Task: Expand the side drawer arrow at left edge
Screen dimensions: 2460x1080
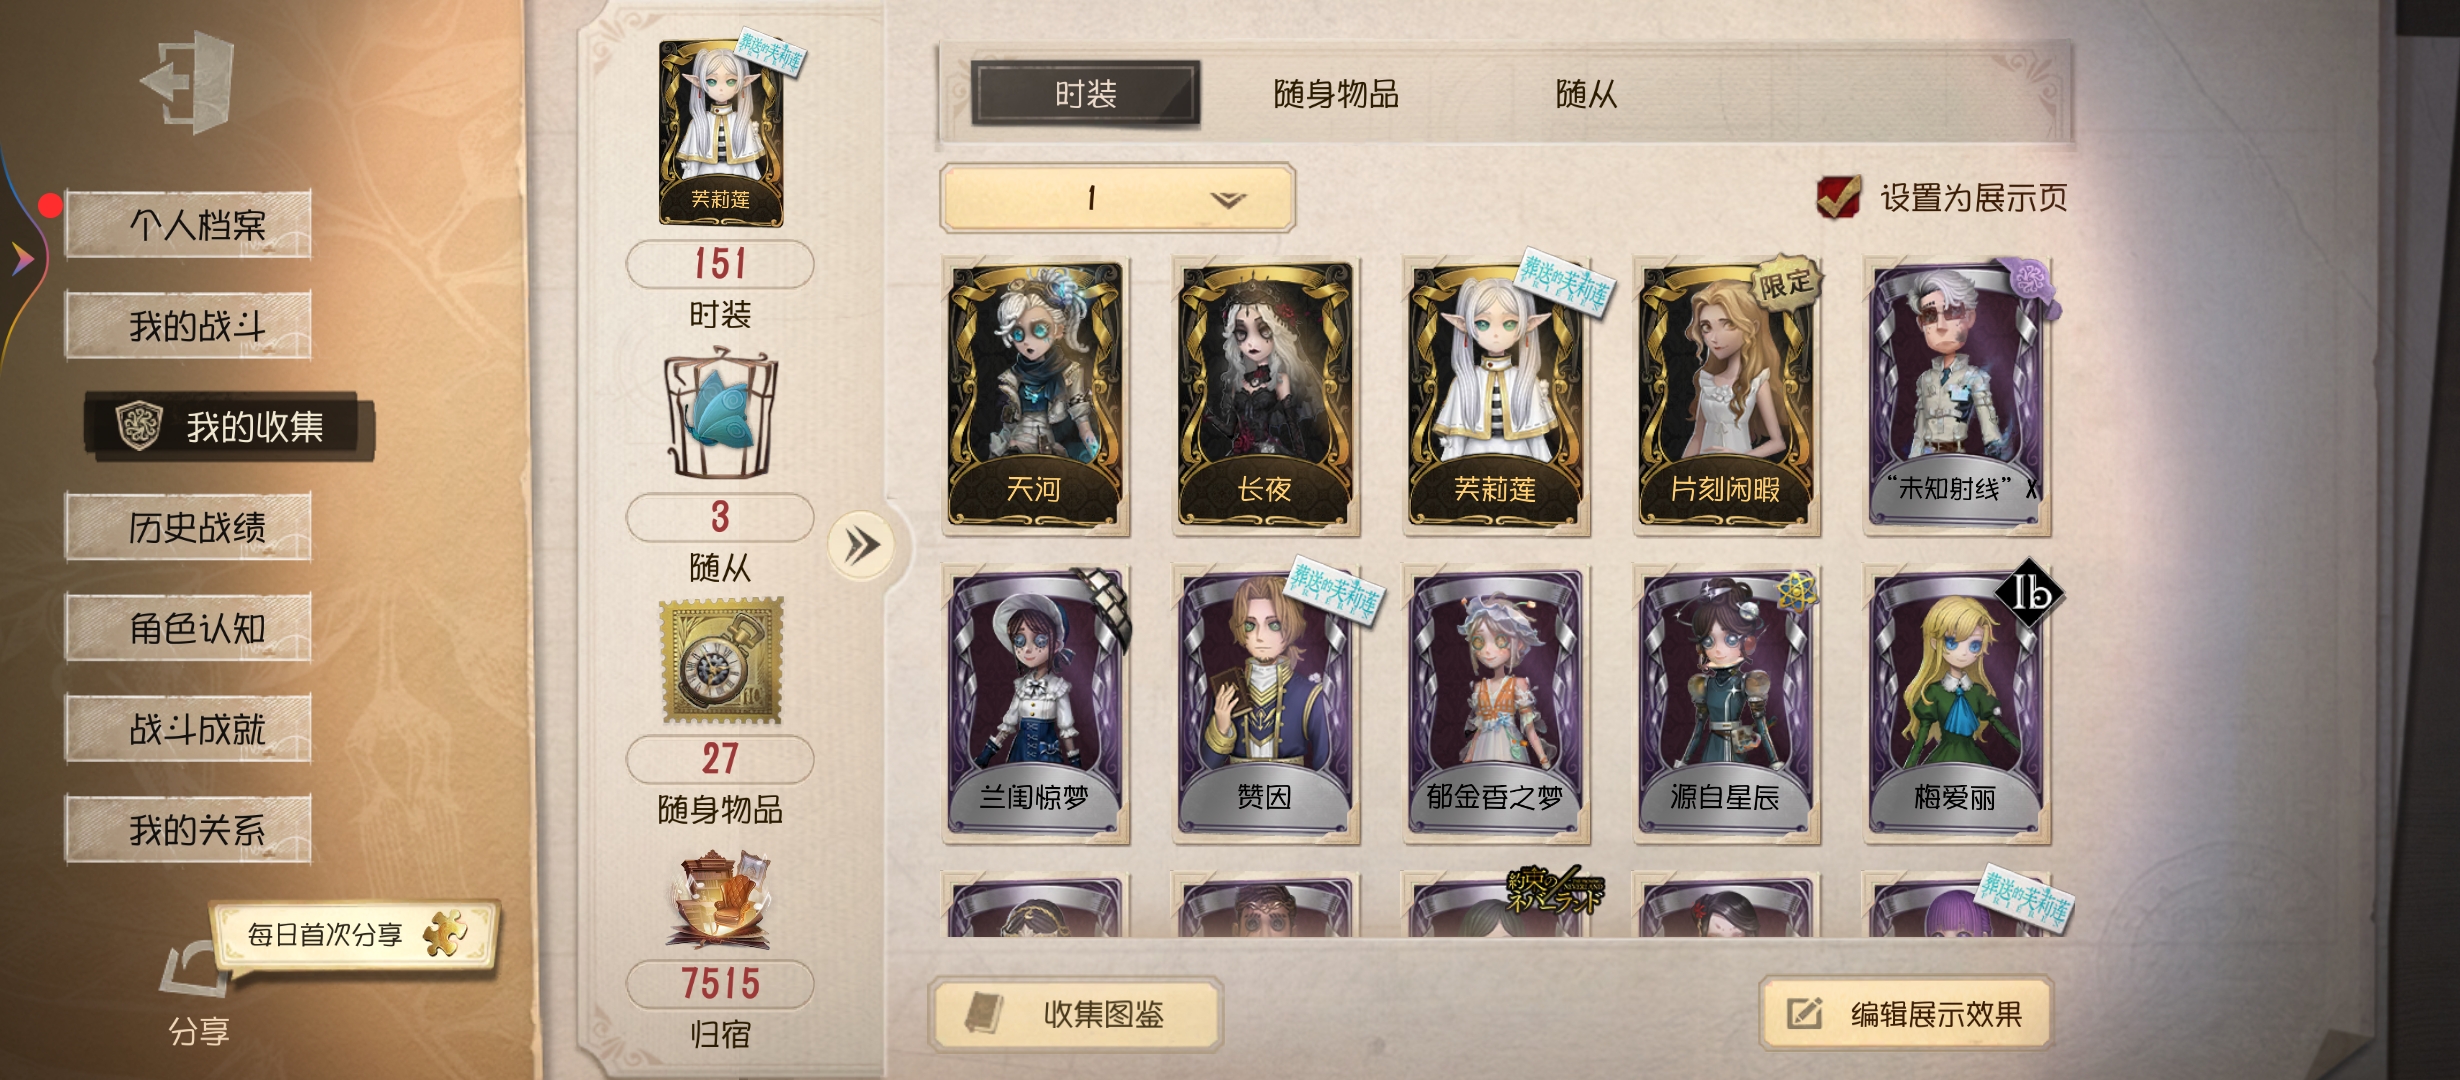Action: click(x=22, y=259)
